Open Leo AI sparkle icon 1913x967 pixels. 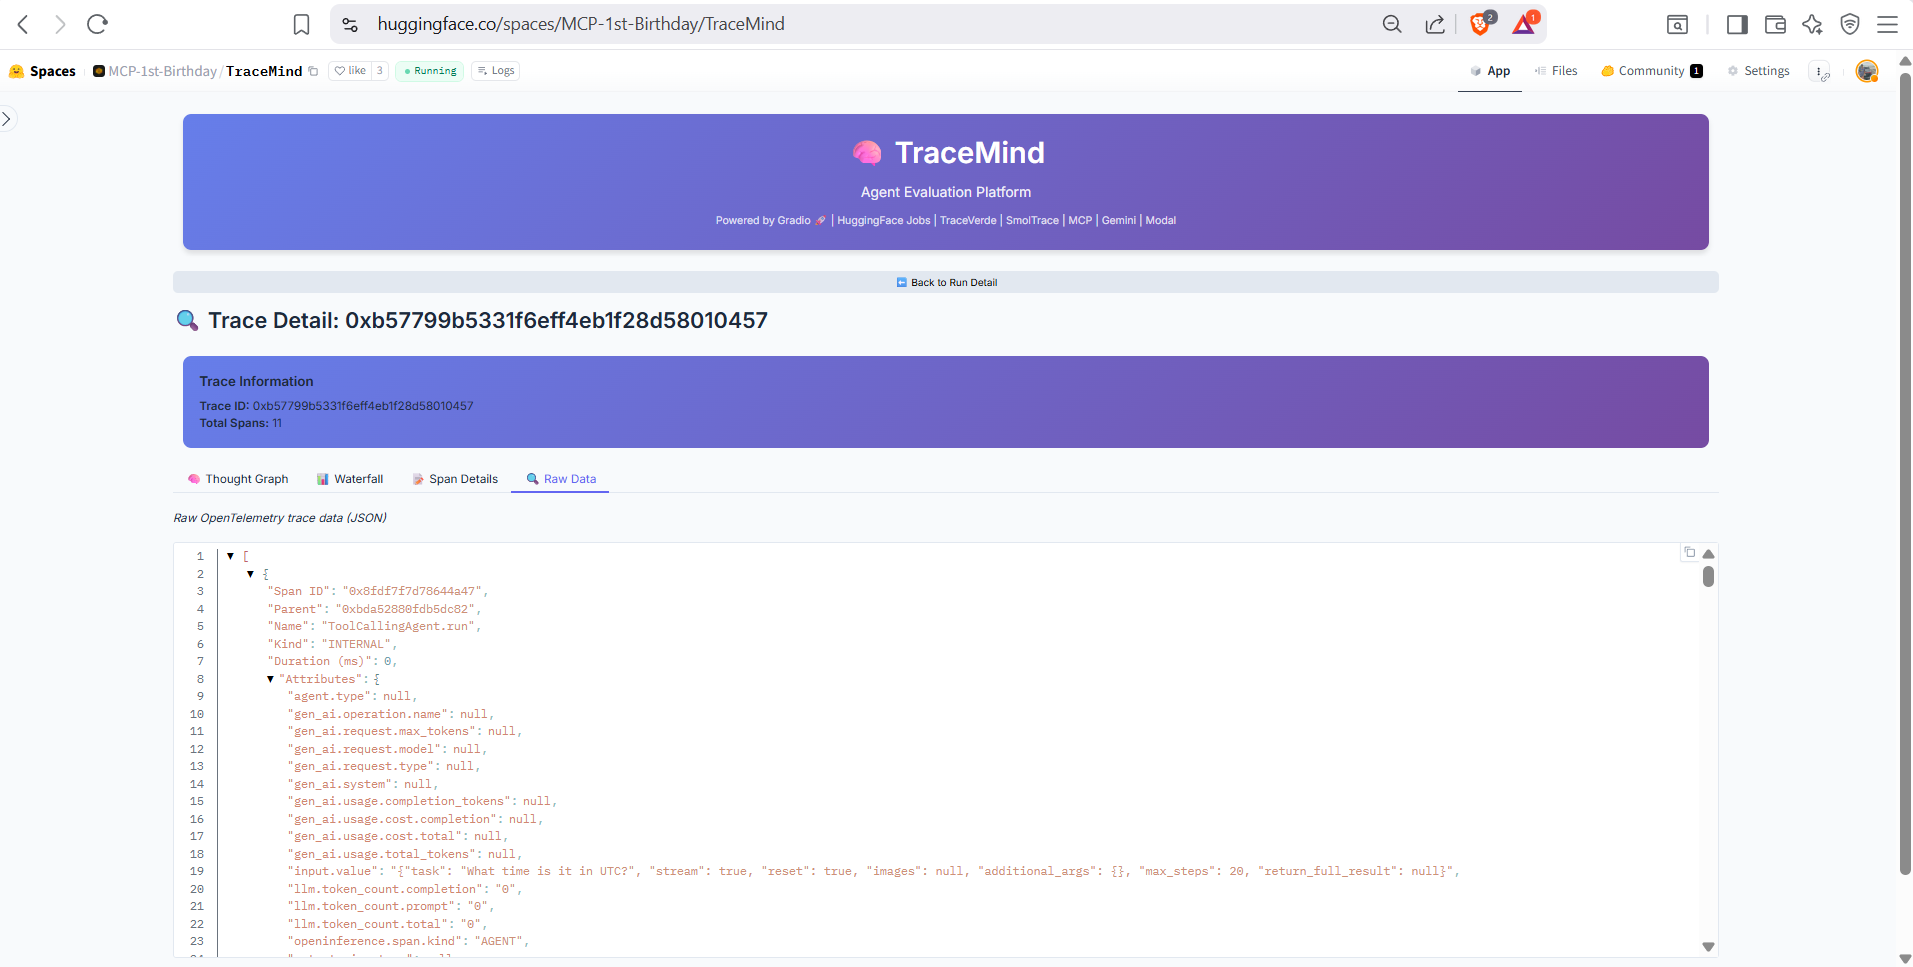tap(1812, 24)
